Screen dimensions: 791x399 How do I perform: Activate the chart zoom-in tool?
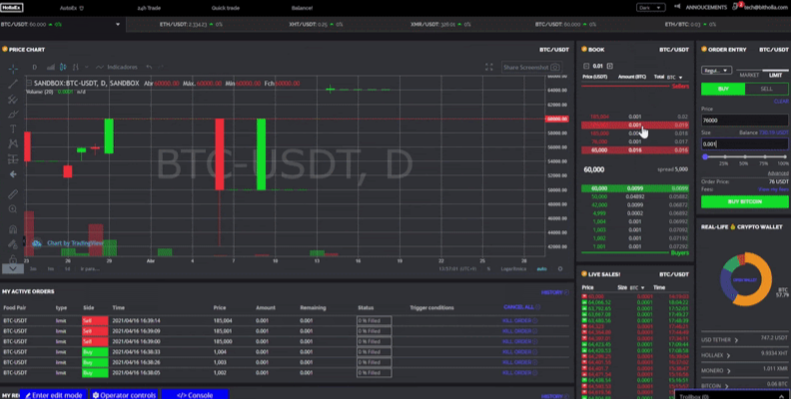[13, 209]
